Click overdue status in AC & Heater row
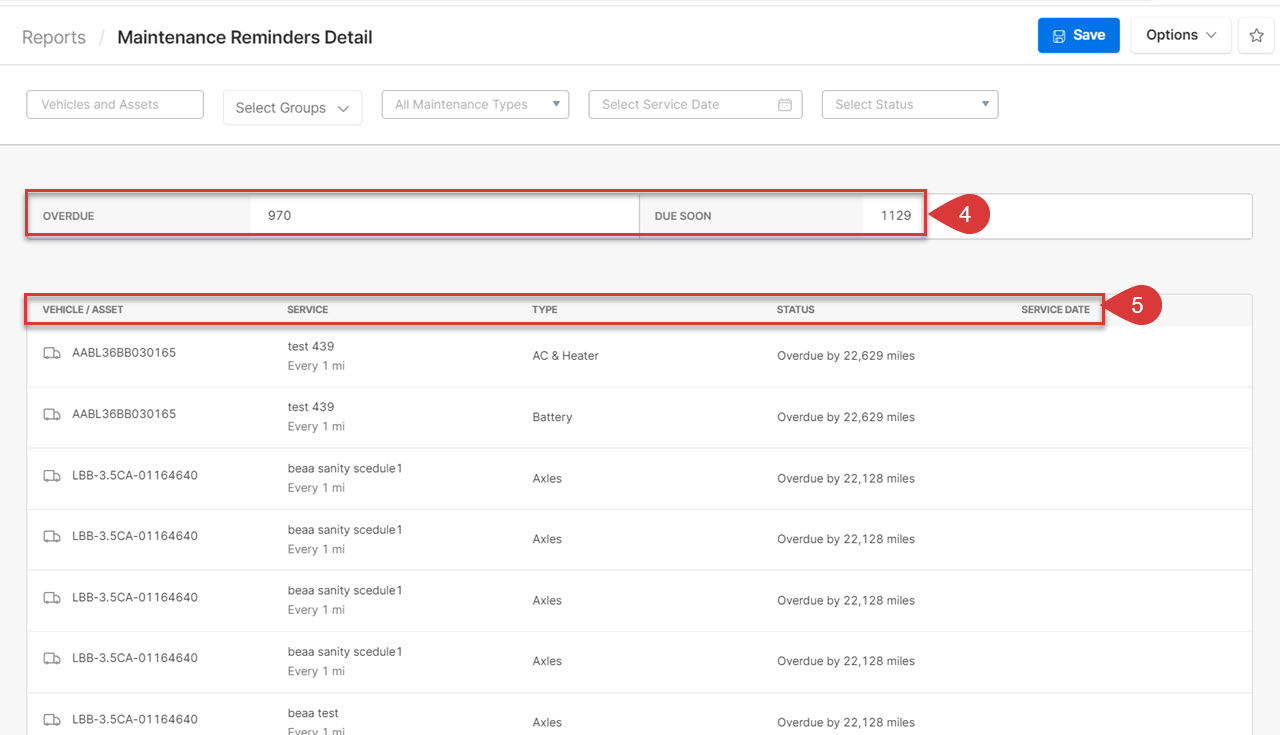 pos(846,356)
